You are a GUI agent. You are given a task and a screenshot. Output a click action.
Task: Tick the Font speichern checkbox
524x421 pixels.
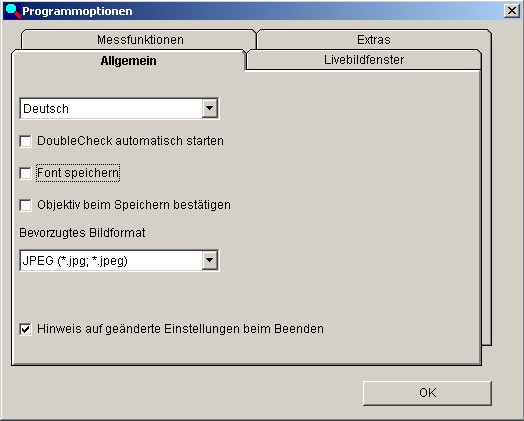(x=25, y=173)
